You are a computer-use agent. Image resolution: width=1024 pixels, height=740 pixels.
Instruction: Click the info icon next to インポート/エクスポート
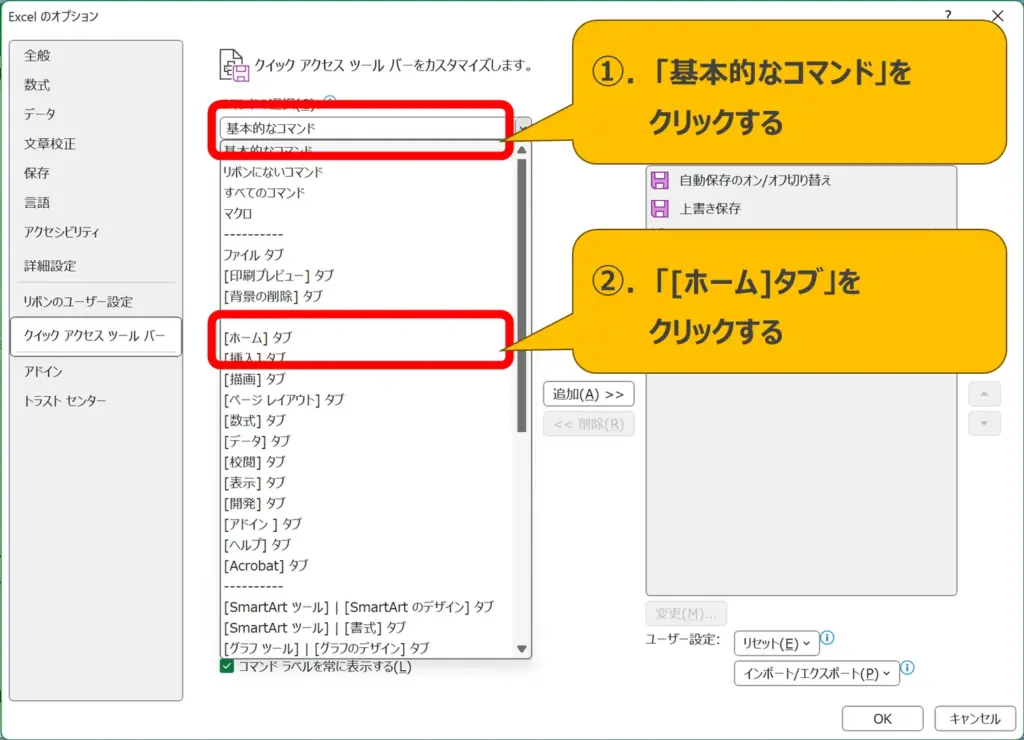click(908, 669)
